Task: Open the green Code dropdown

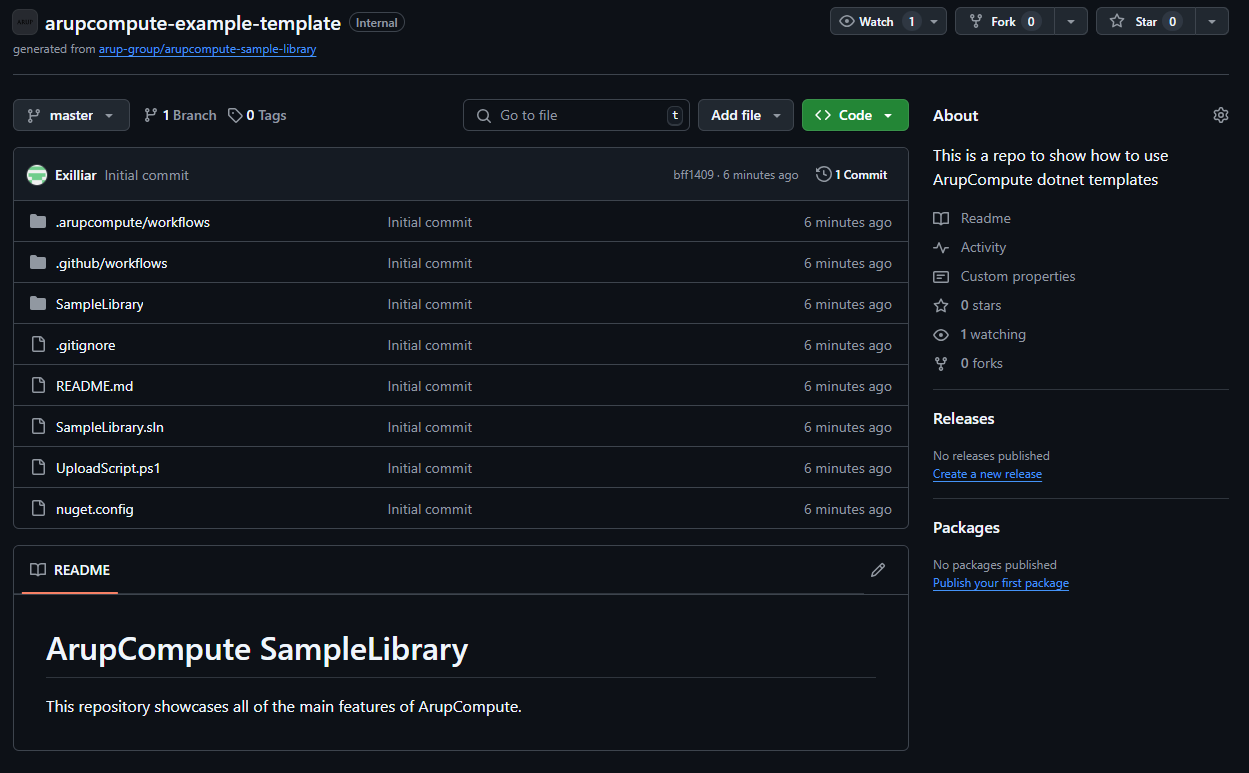Action: pyautogui.click(x=855, y=115)
